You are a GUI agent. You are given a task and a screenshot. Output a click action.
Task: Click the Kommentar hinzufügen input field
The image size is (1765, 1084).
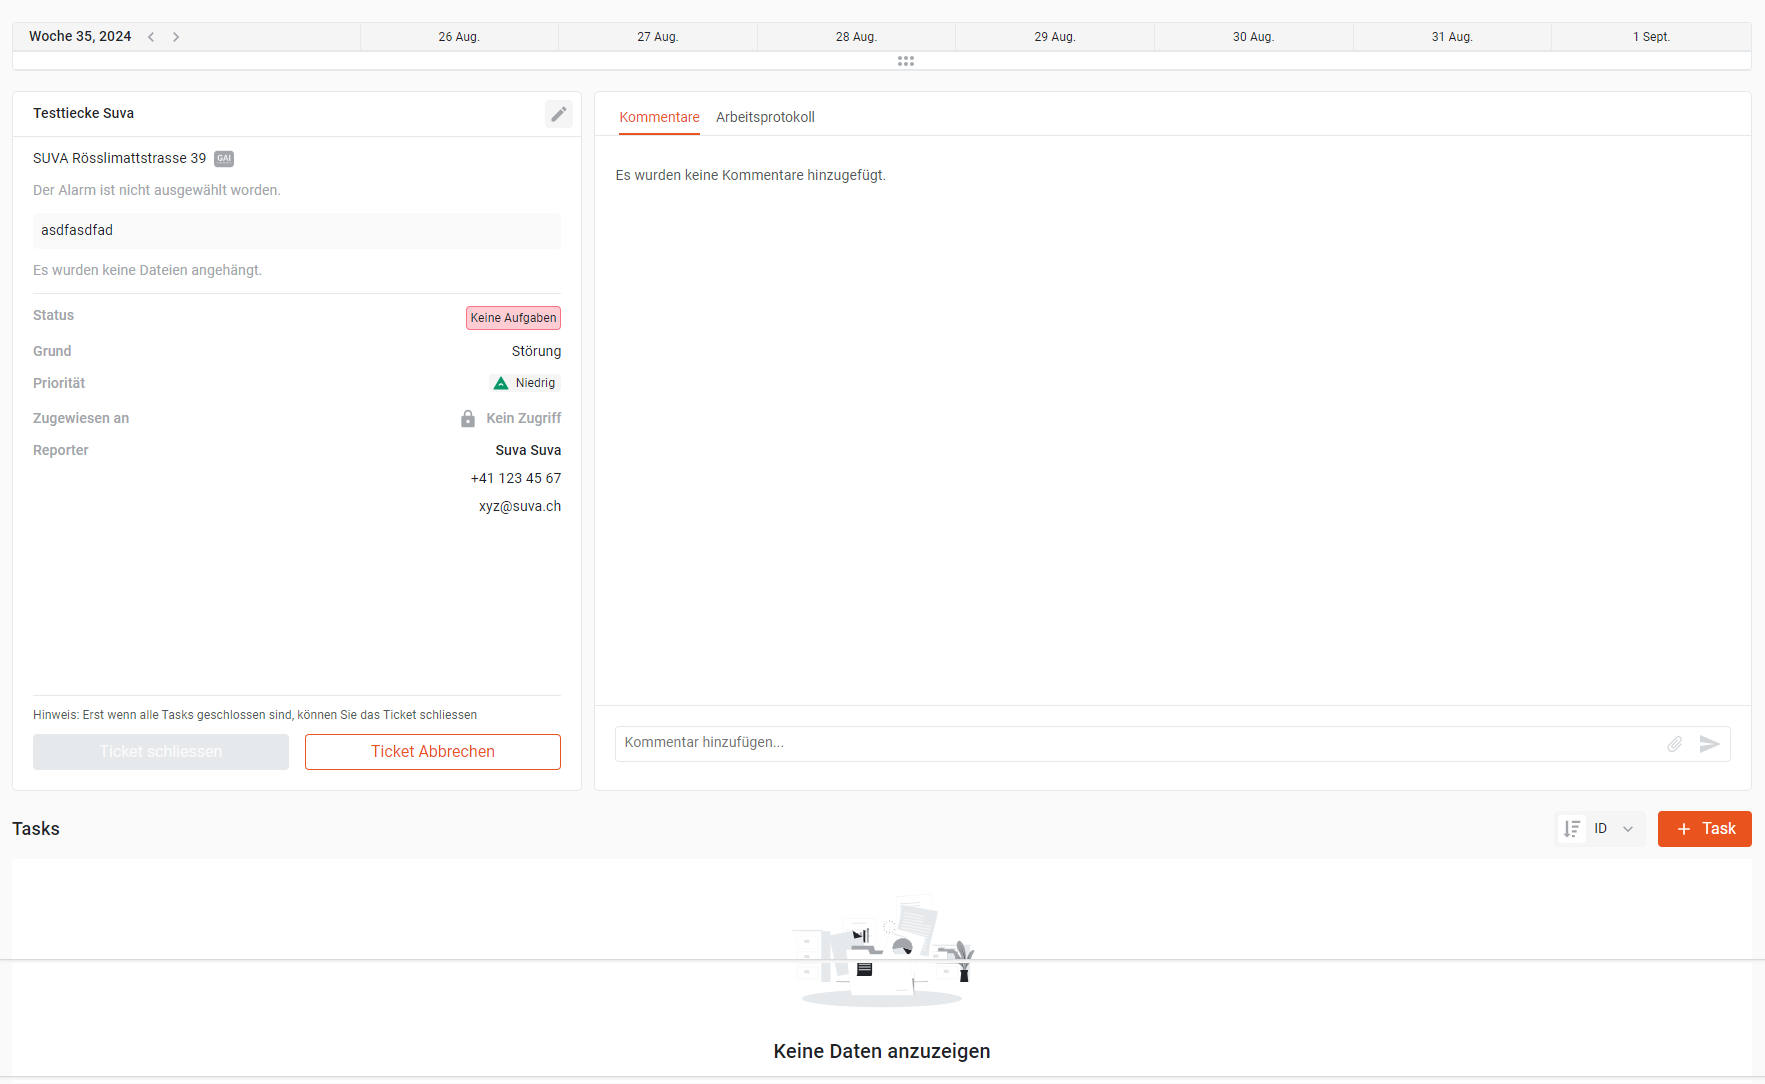[x=1135, y=743]
